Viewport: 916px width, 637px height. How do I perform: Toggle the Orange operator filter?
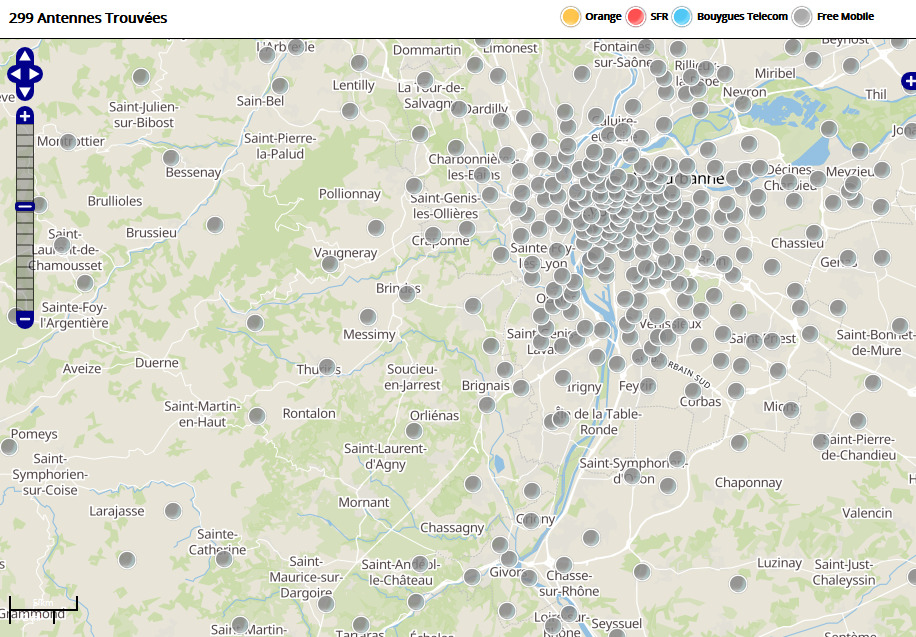(571, 17)
